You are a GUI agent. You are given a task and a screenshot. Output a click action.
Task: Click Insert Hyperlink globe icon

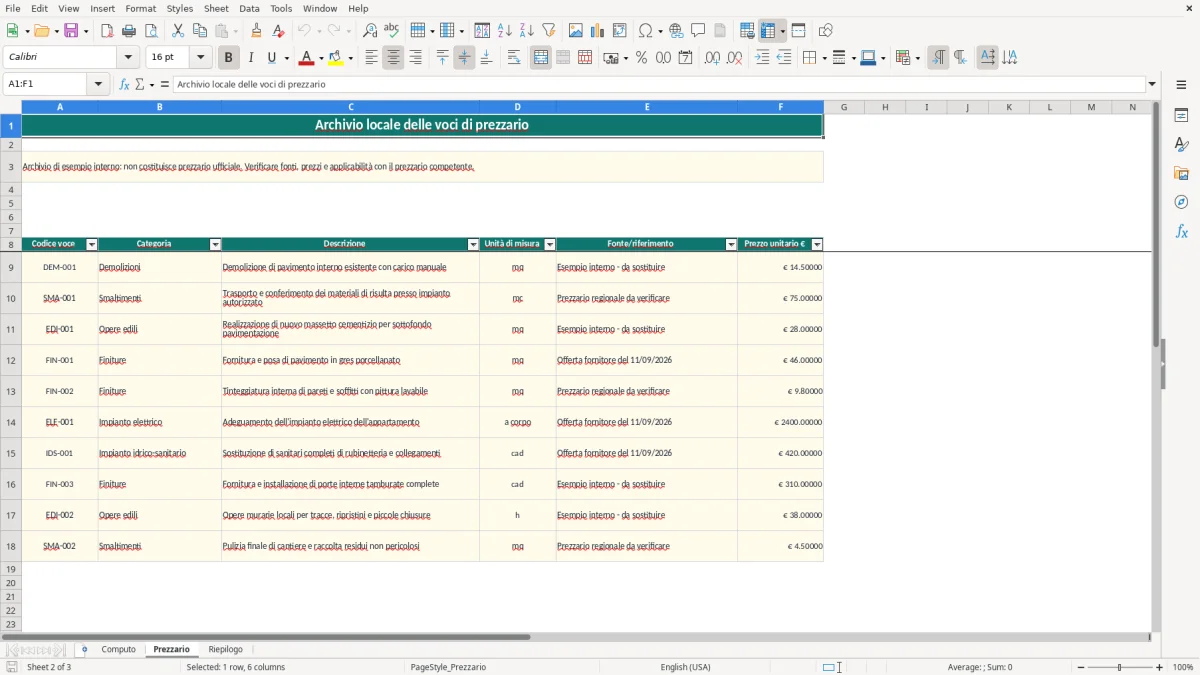(x=676, y=31)
